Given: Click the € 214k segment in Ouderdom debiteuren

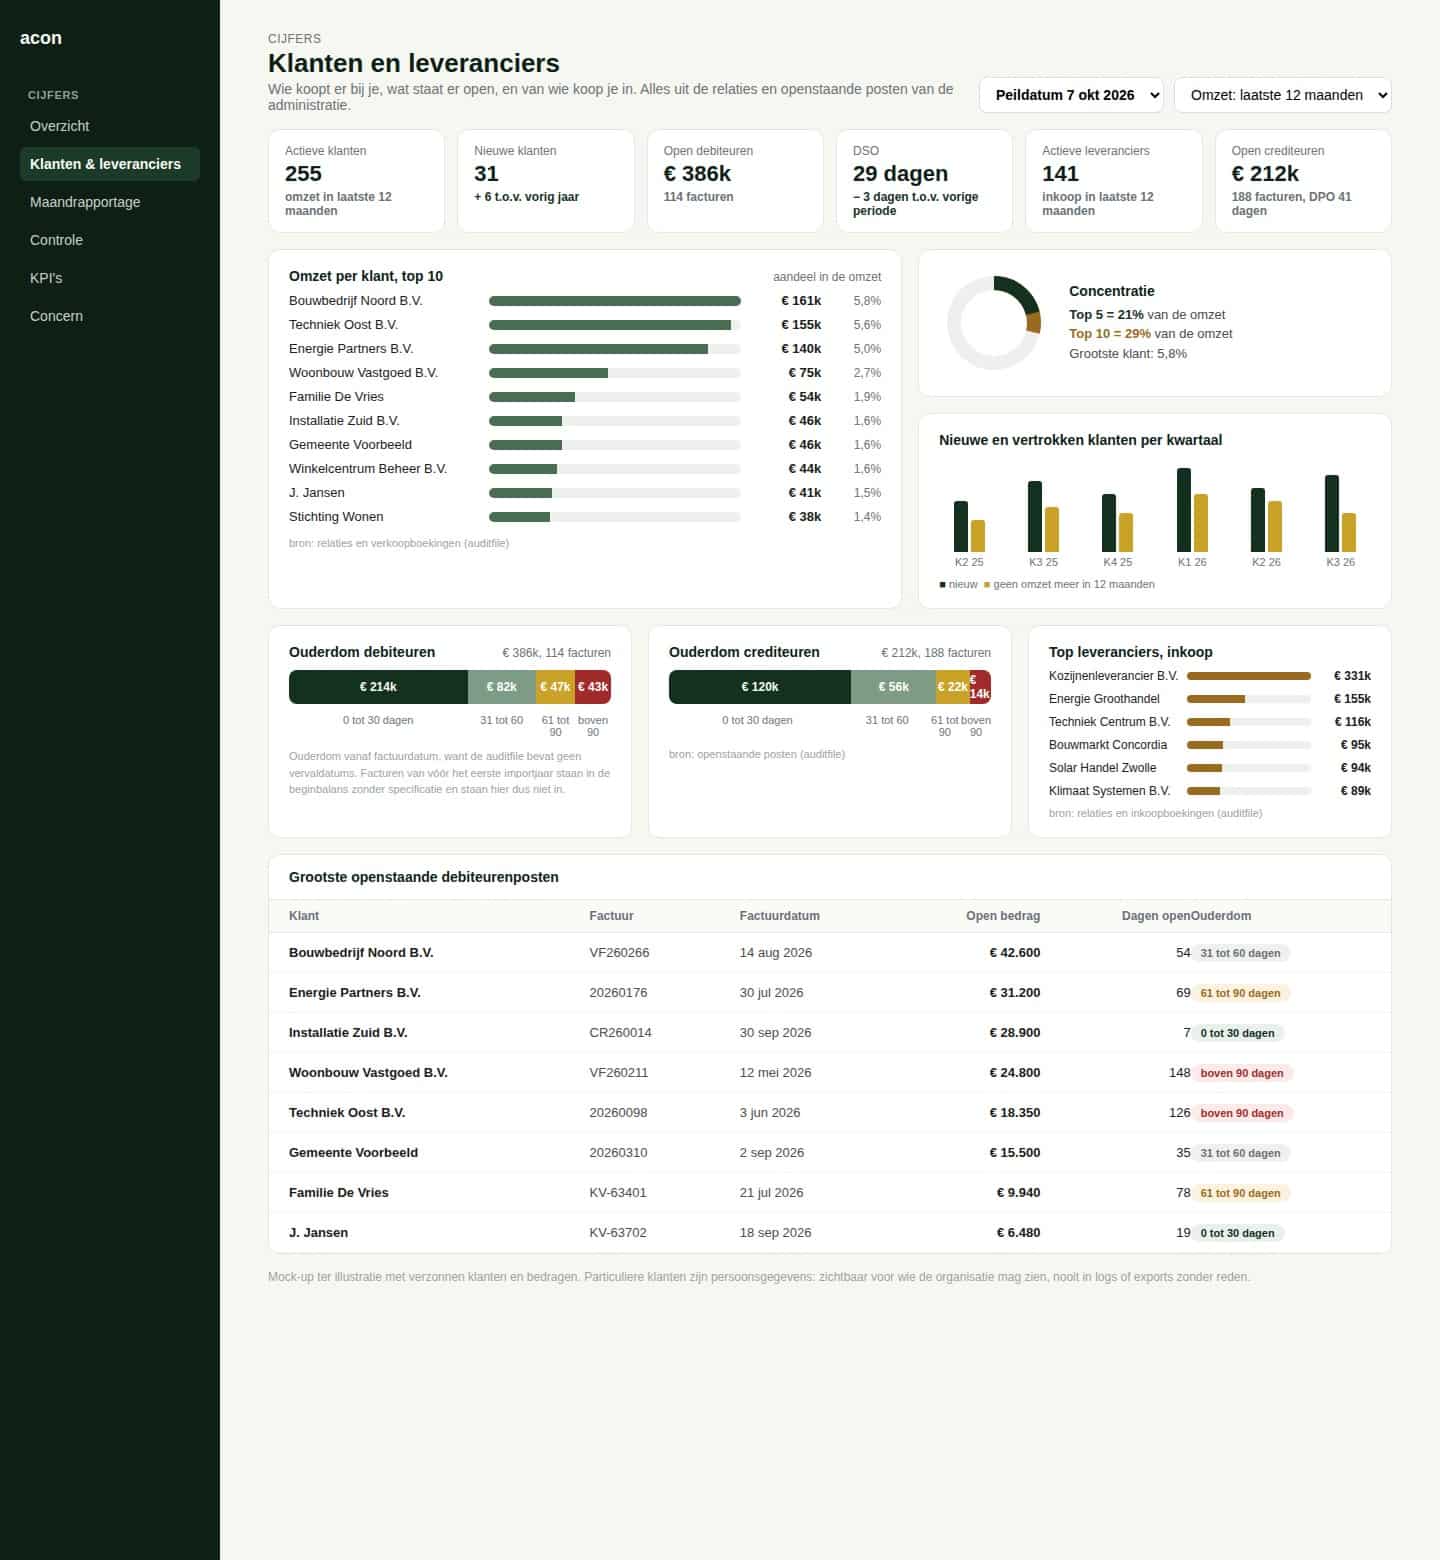Looking at the screenshot, I should click(x=378, y=687).
